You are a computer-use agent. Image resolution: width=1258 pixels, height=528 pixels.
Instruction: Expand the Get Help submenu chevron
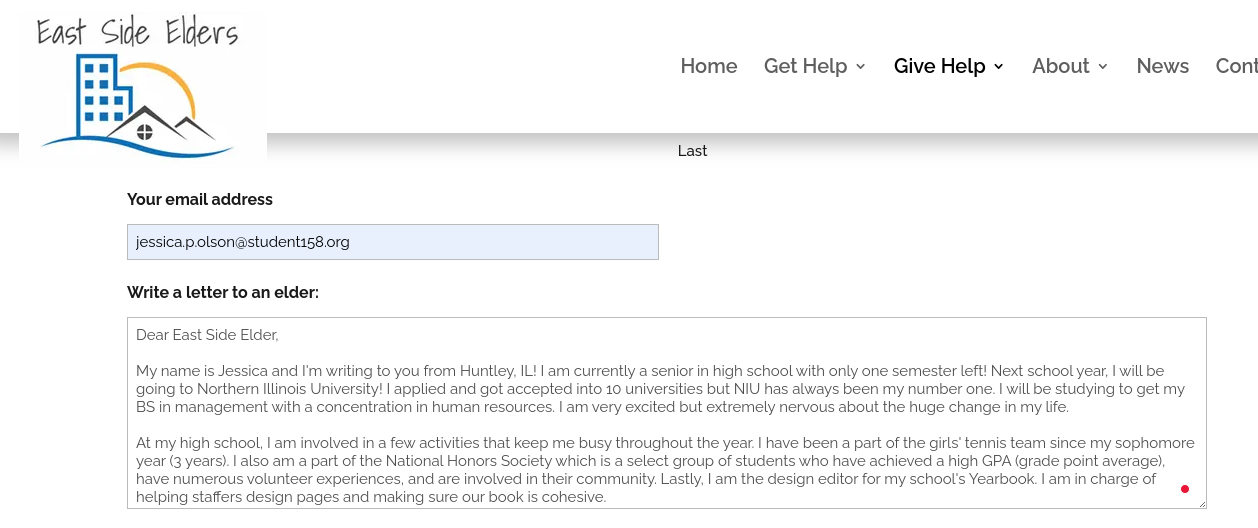click(860, 67)
